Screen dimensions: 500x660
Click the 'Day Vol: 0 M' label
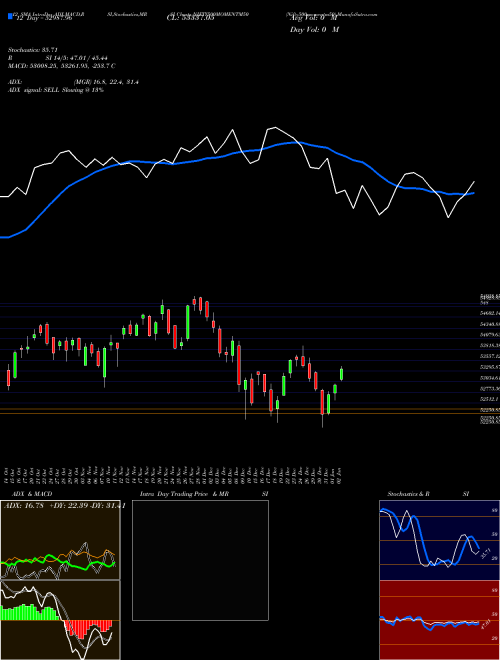314,30
